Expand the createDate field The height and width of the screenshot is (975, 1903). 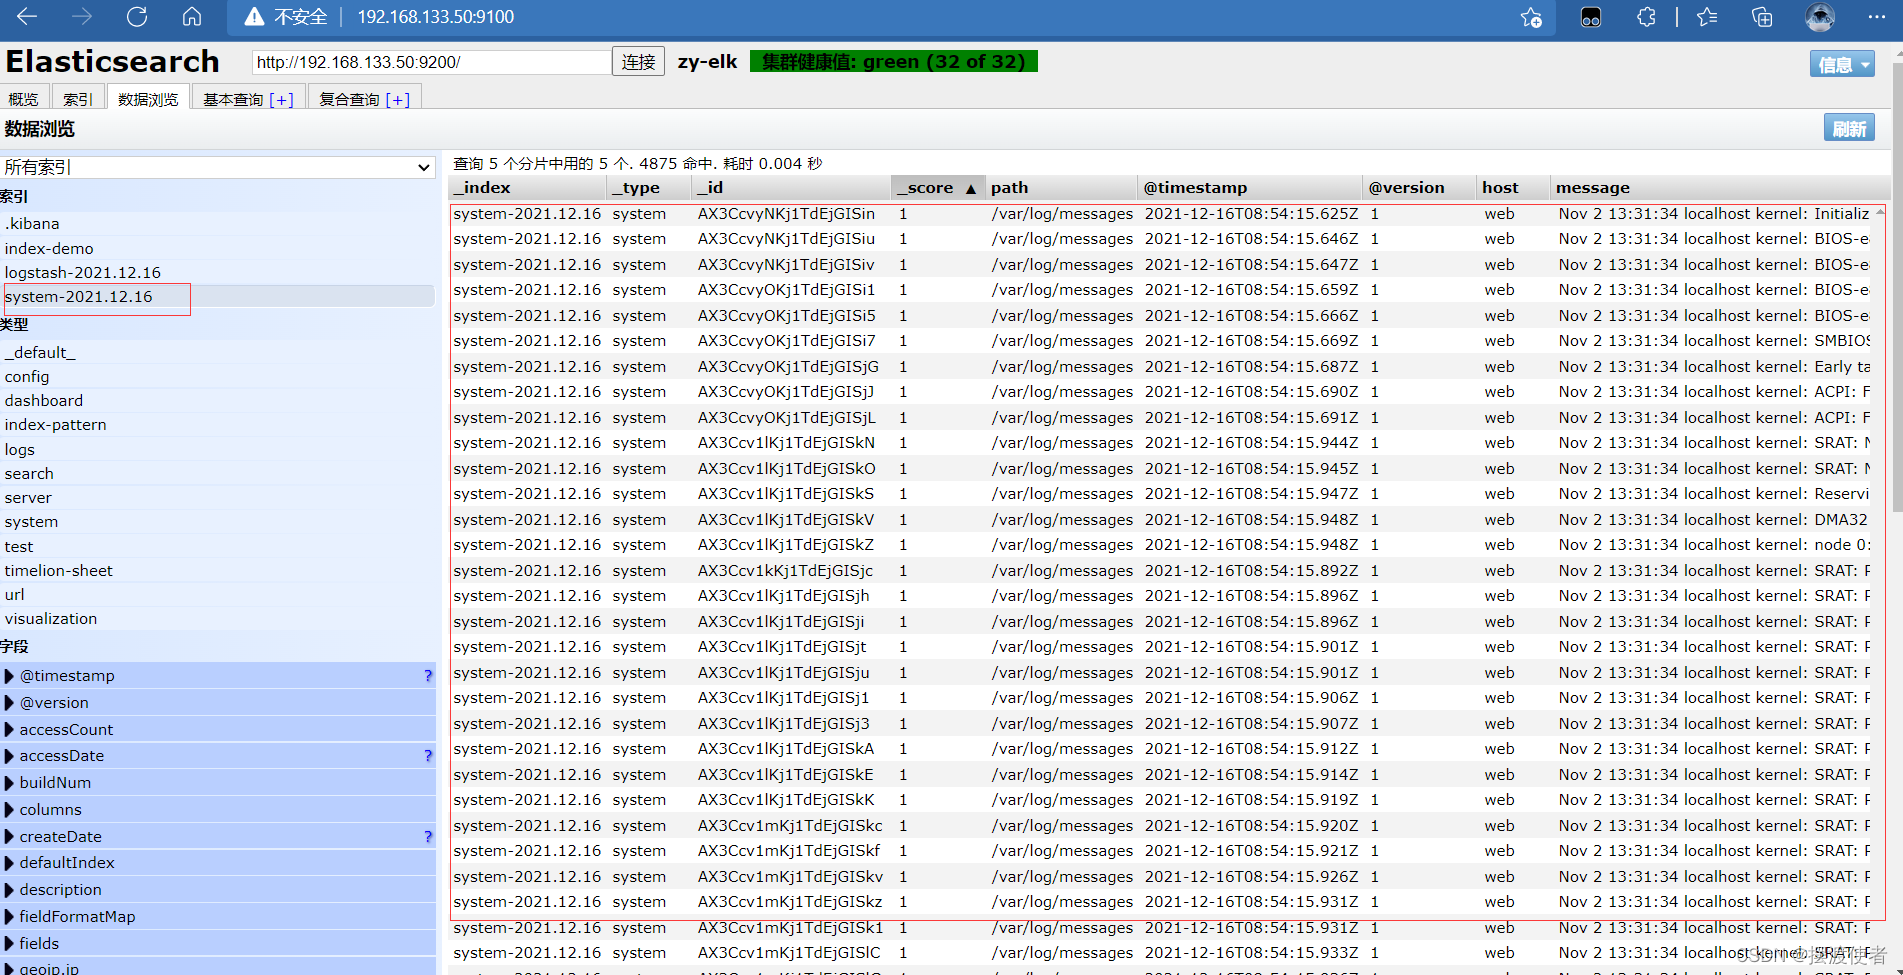pos(10,837)
